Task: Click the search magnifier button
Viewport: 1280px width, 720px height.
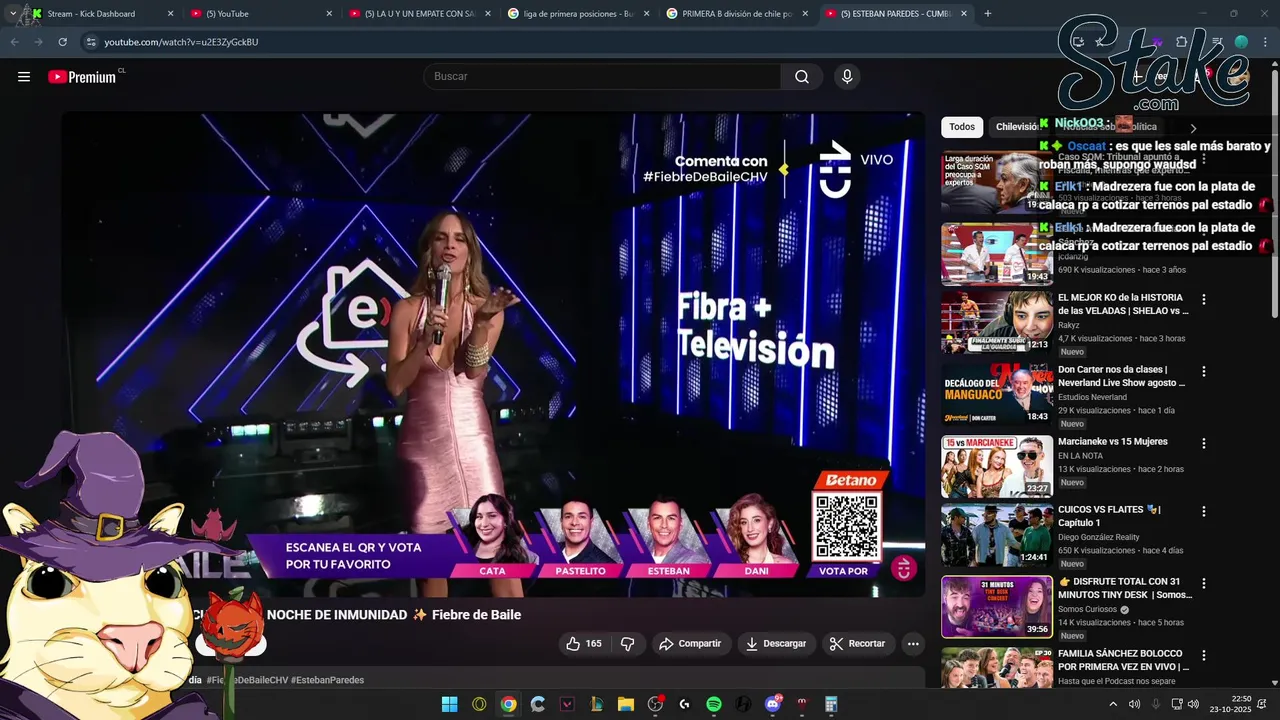Action: 802,77
